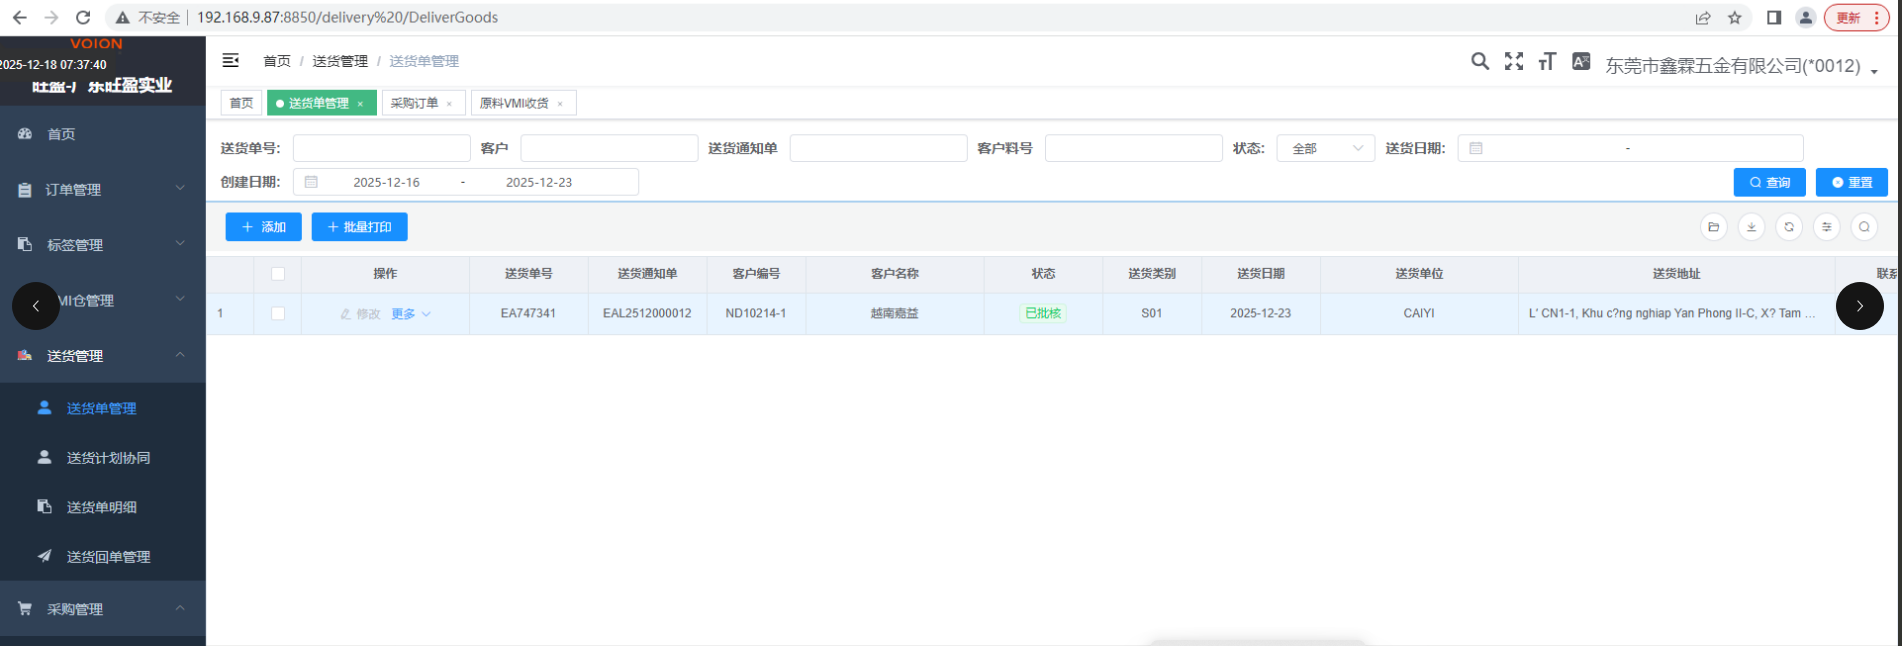The image size is (1902, 646).
Task: Click the folder icon above the table
Action: coord(1714,227)
